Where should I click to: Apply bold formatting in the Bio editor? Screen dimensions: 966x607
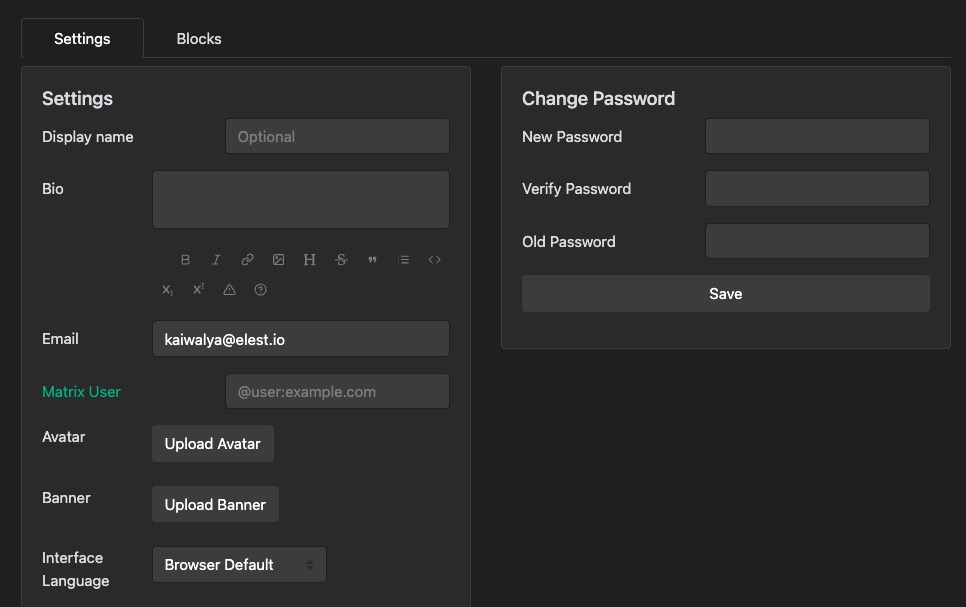(x=185, y=259)
